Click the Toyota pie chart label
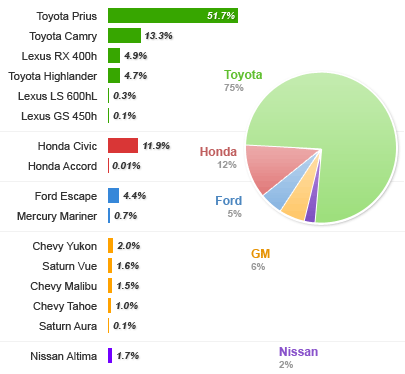This screenshot has height=374, width=405. pos(243,75)
